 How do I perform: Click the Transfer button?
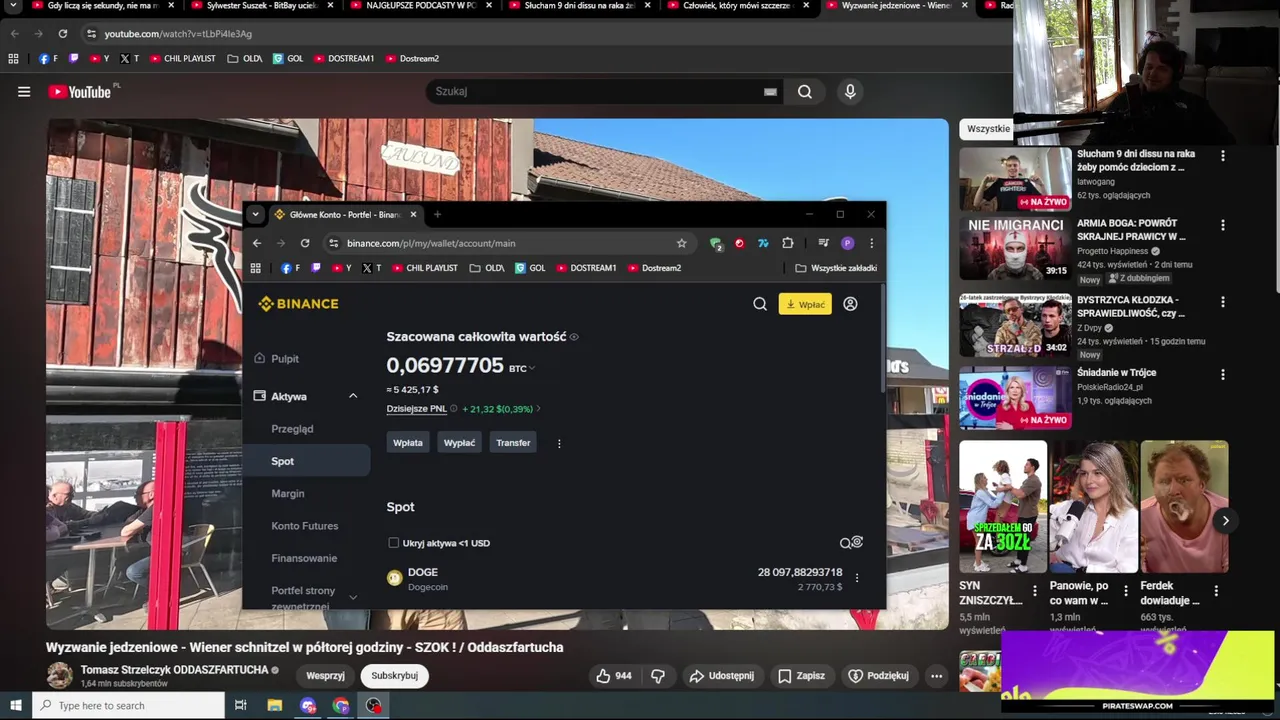pyautogui.click(x=513, y=443)
